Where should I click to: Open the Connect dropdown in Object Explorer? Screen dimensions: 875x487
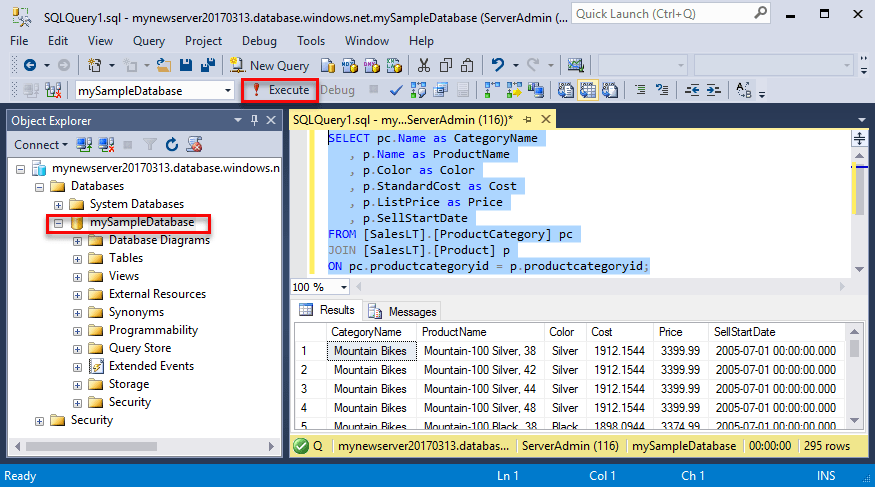click(41, 145)
